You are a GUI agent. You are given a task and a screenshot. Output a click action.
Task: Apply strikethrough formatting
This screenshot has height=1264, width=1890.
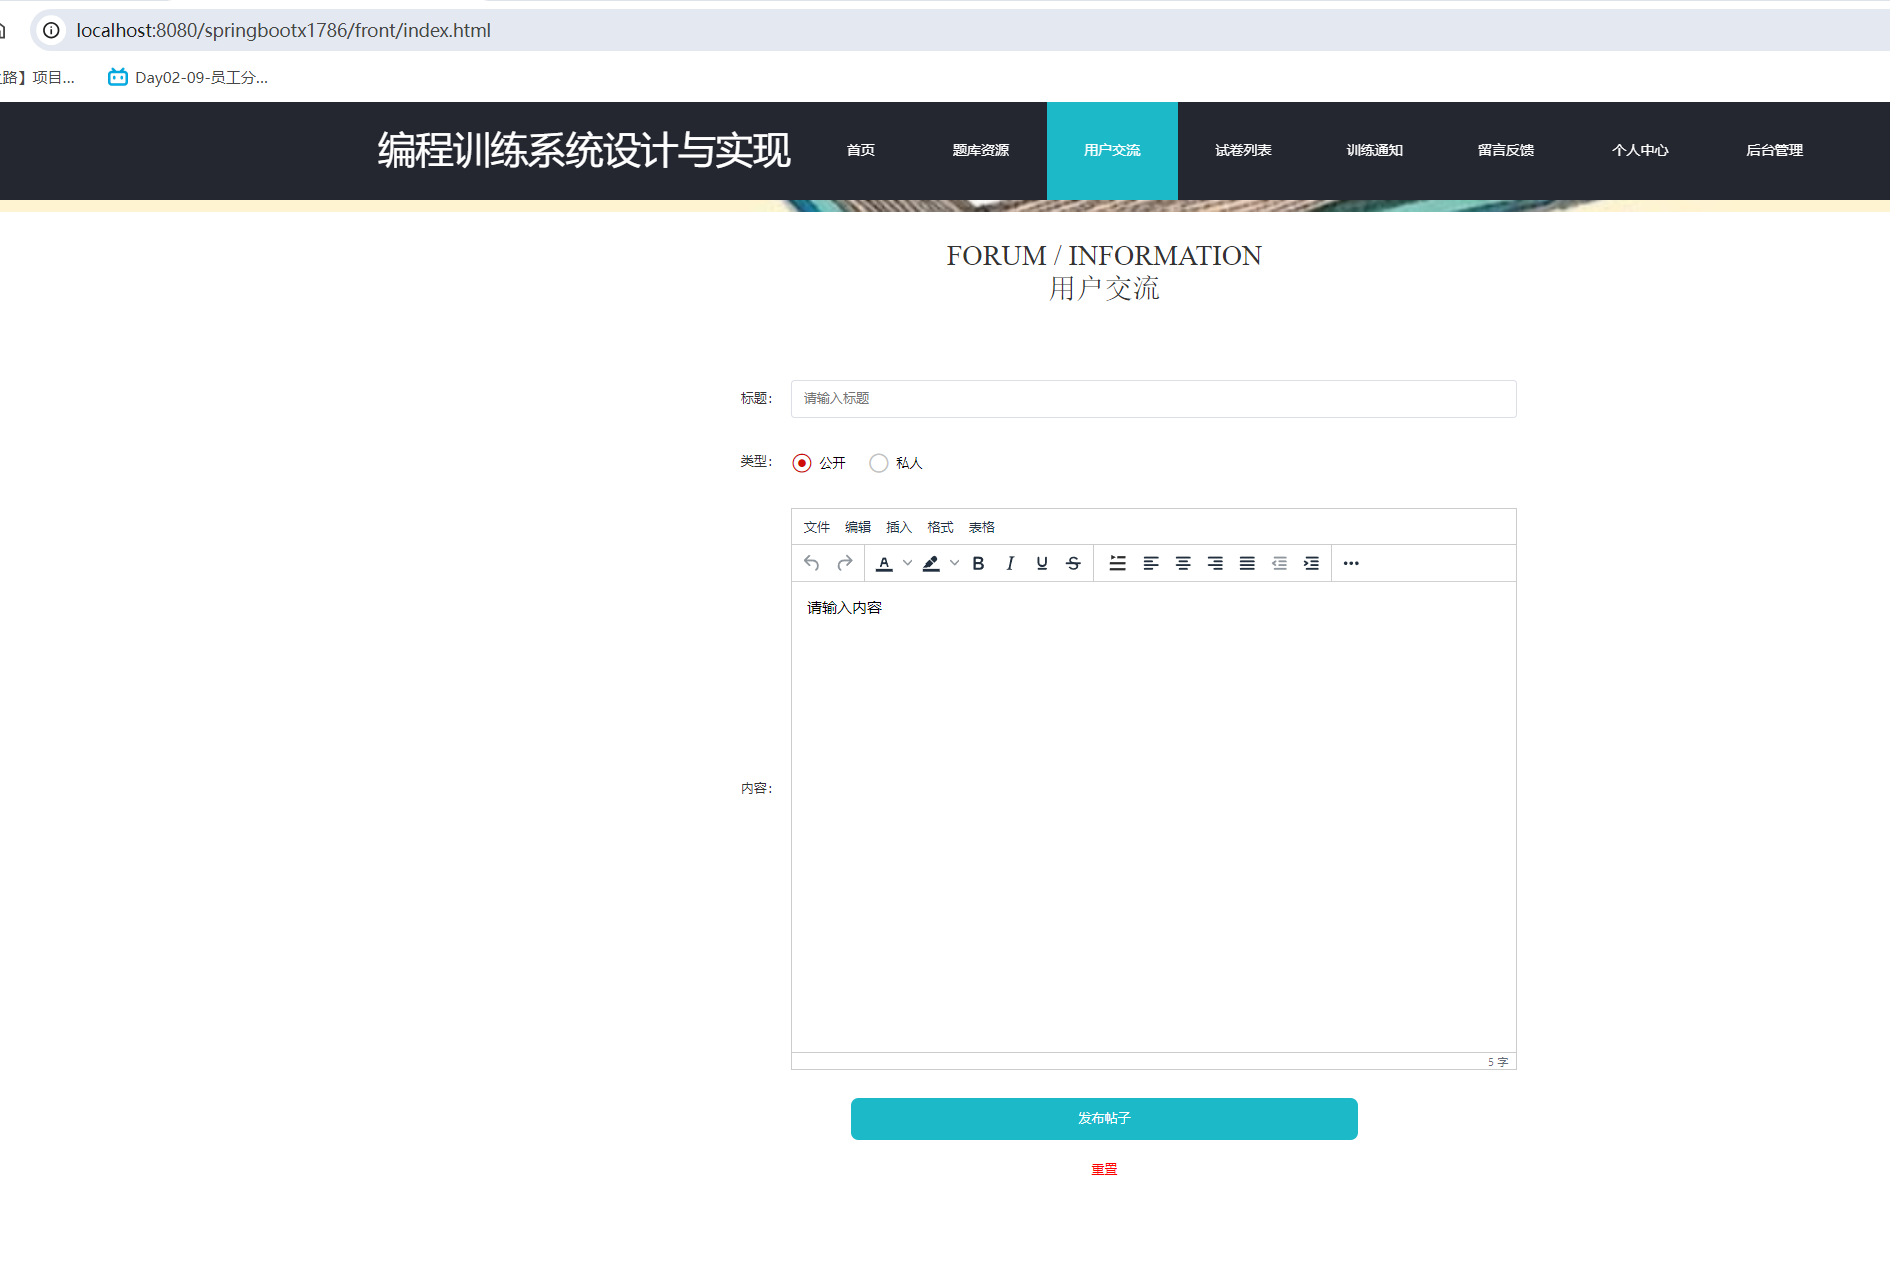click(x=1072, y=563)
